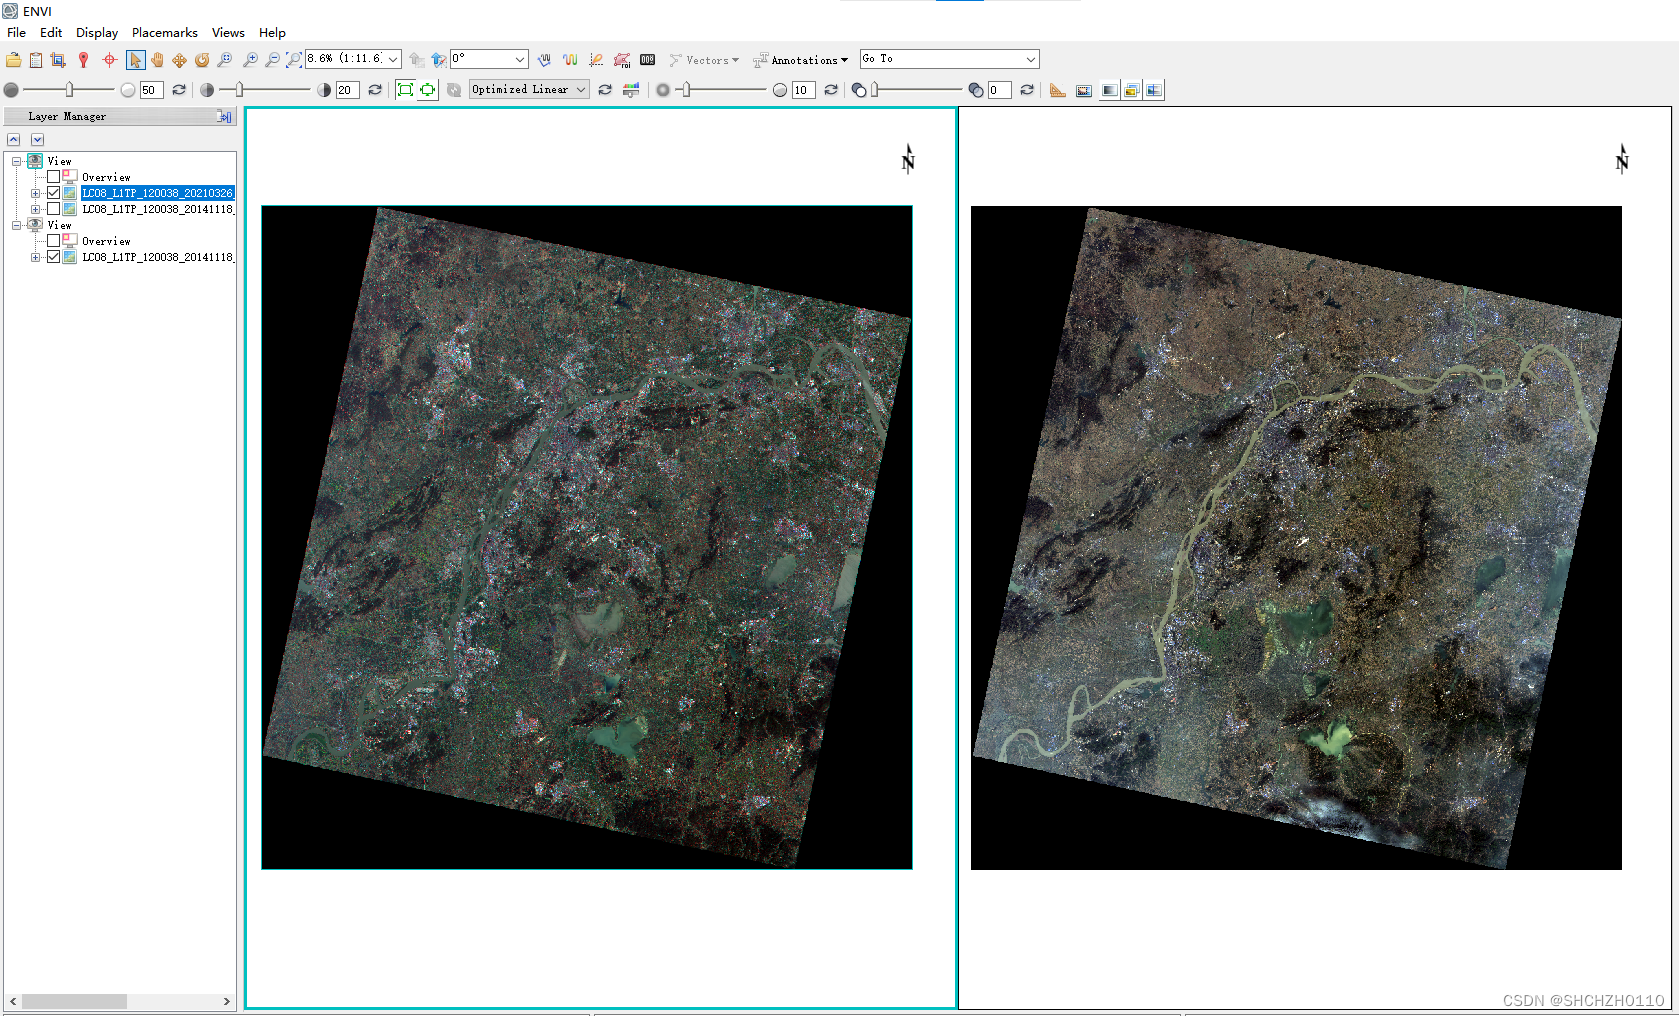Screen dimensions: 1679x1016
Task: Open a new file with the folder icon
Action: [14, 59]
